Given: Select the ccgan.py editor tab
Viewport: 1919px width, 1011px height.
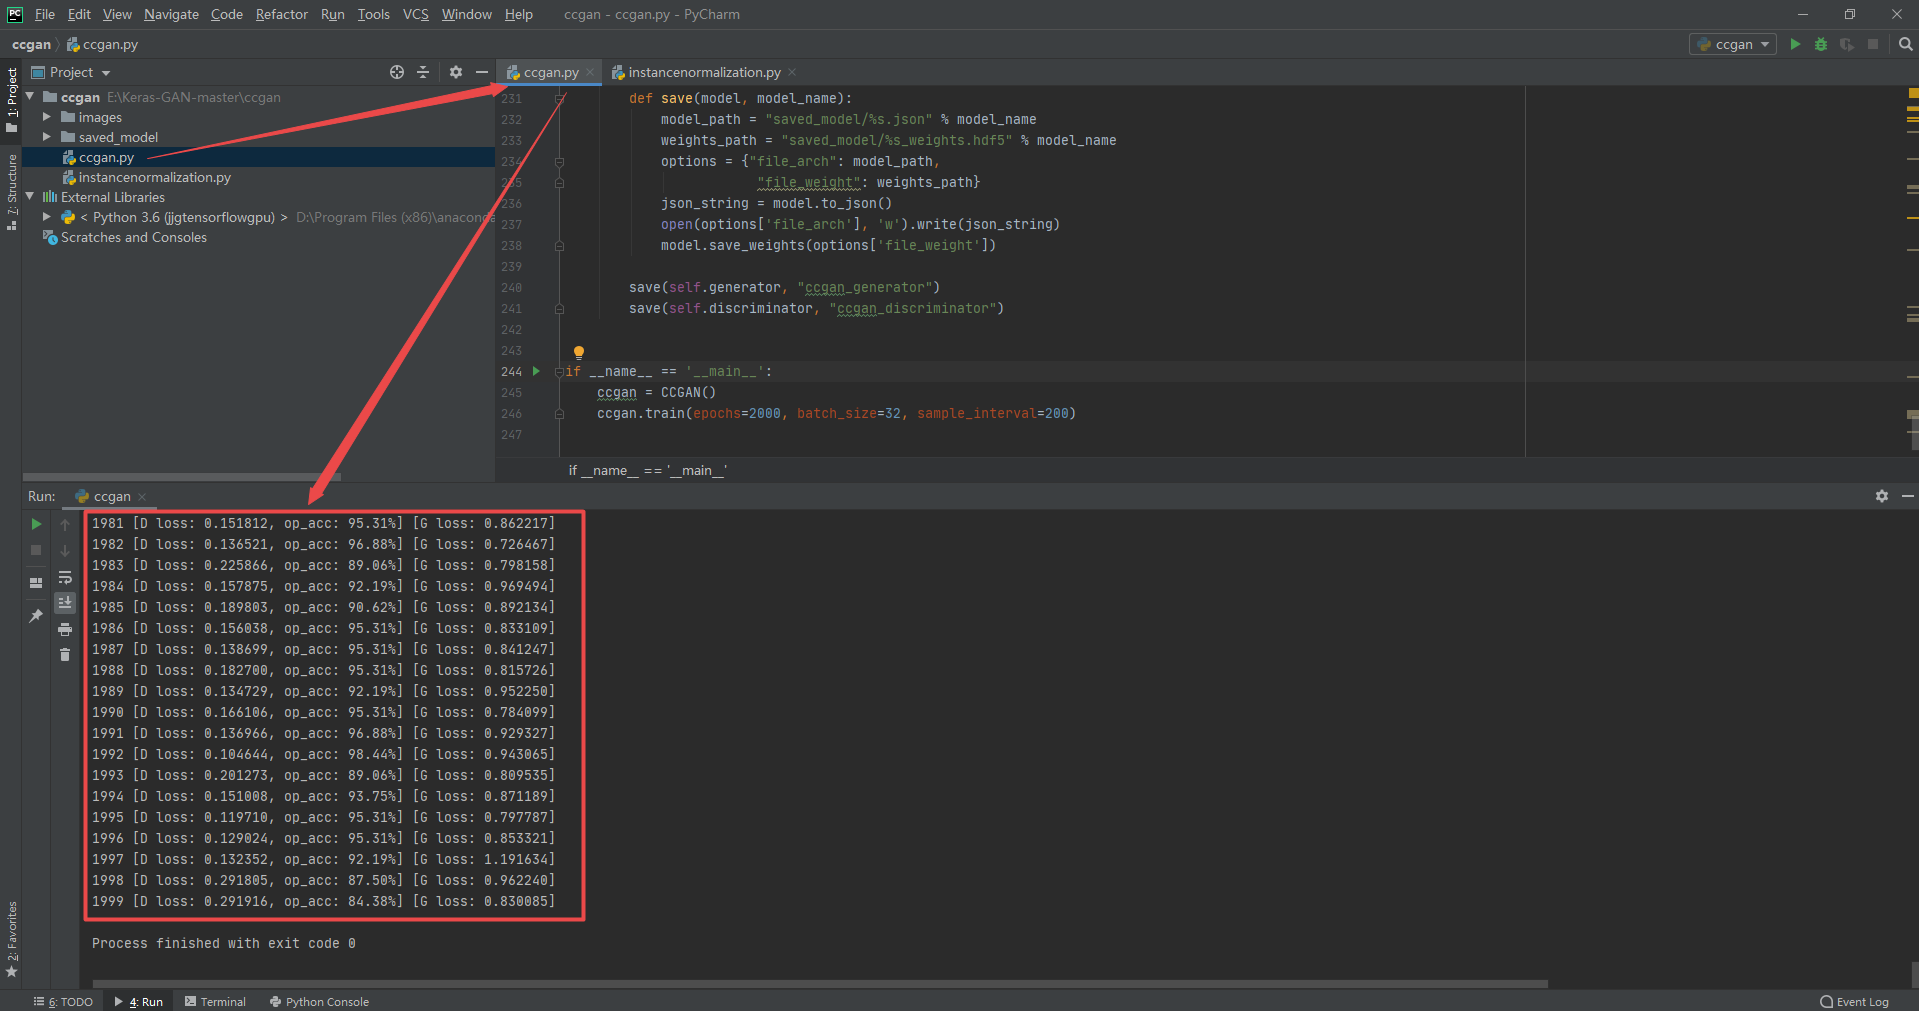Looking at the screenshot, I should click(550, 72).
